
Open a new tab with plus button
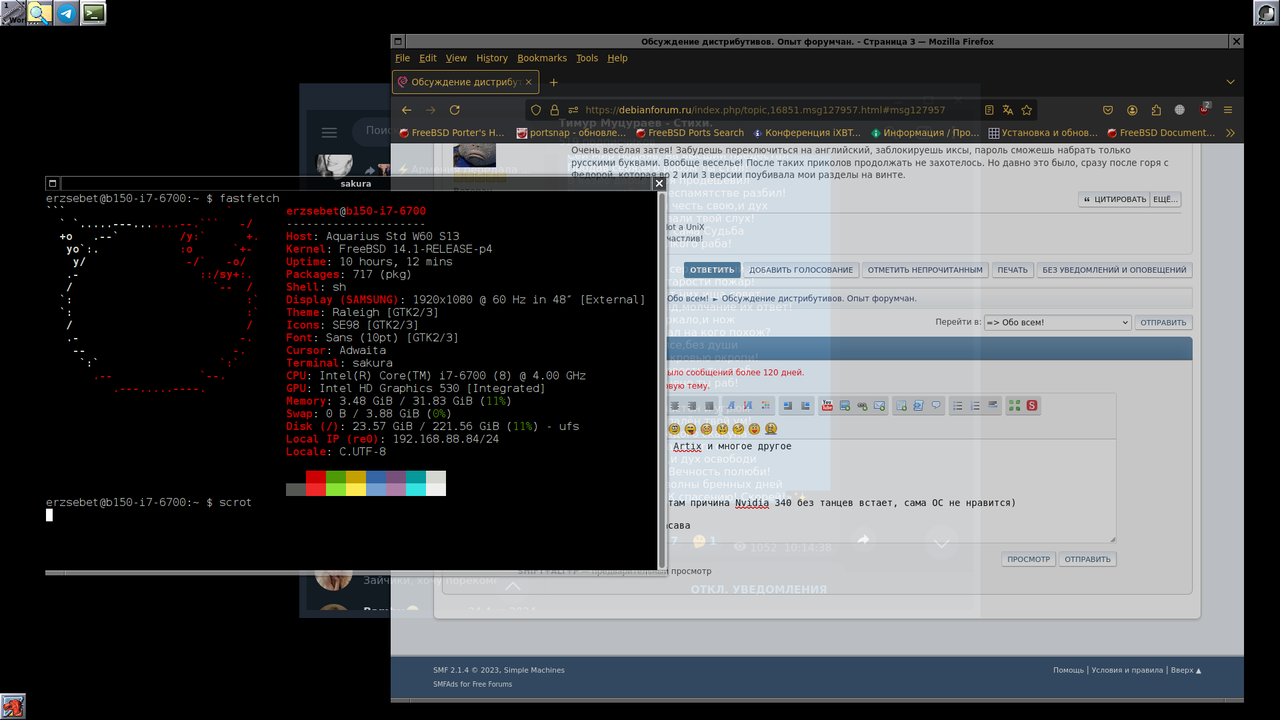pos(553,82)
